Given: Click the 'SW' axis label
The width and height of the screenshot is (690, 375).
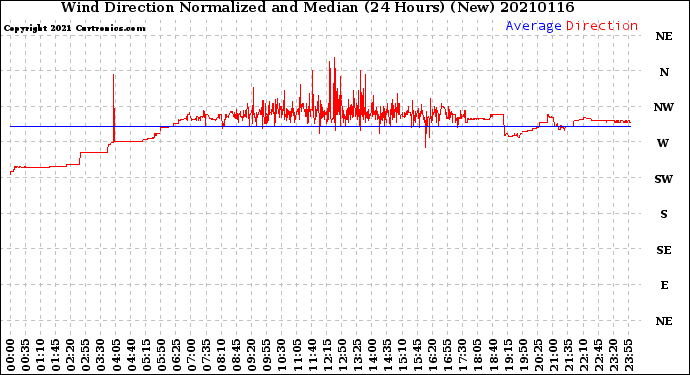Looking at the screenshot, I should (x=664, y=179).
